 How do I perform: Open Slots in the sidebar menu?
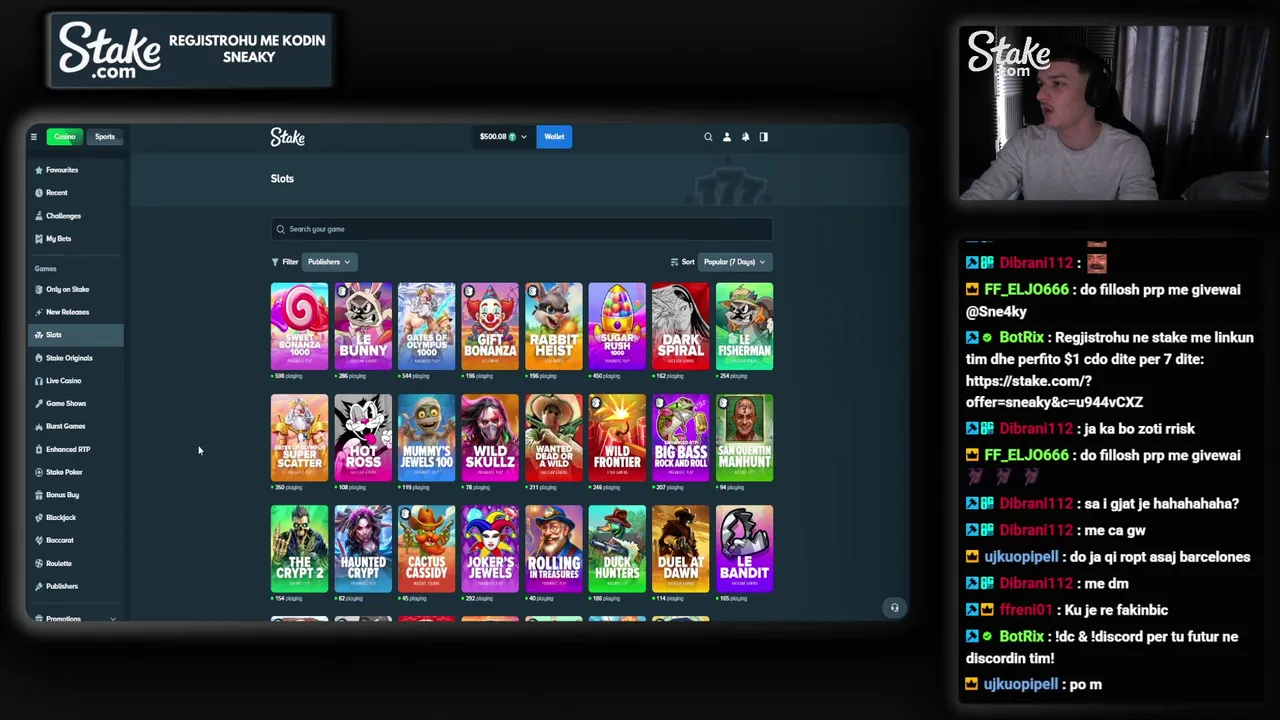76,335
